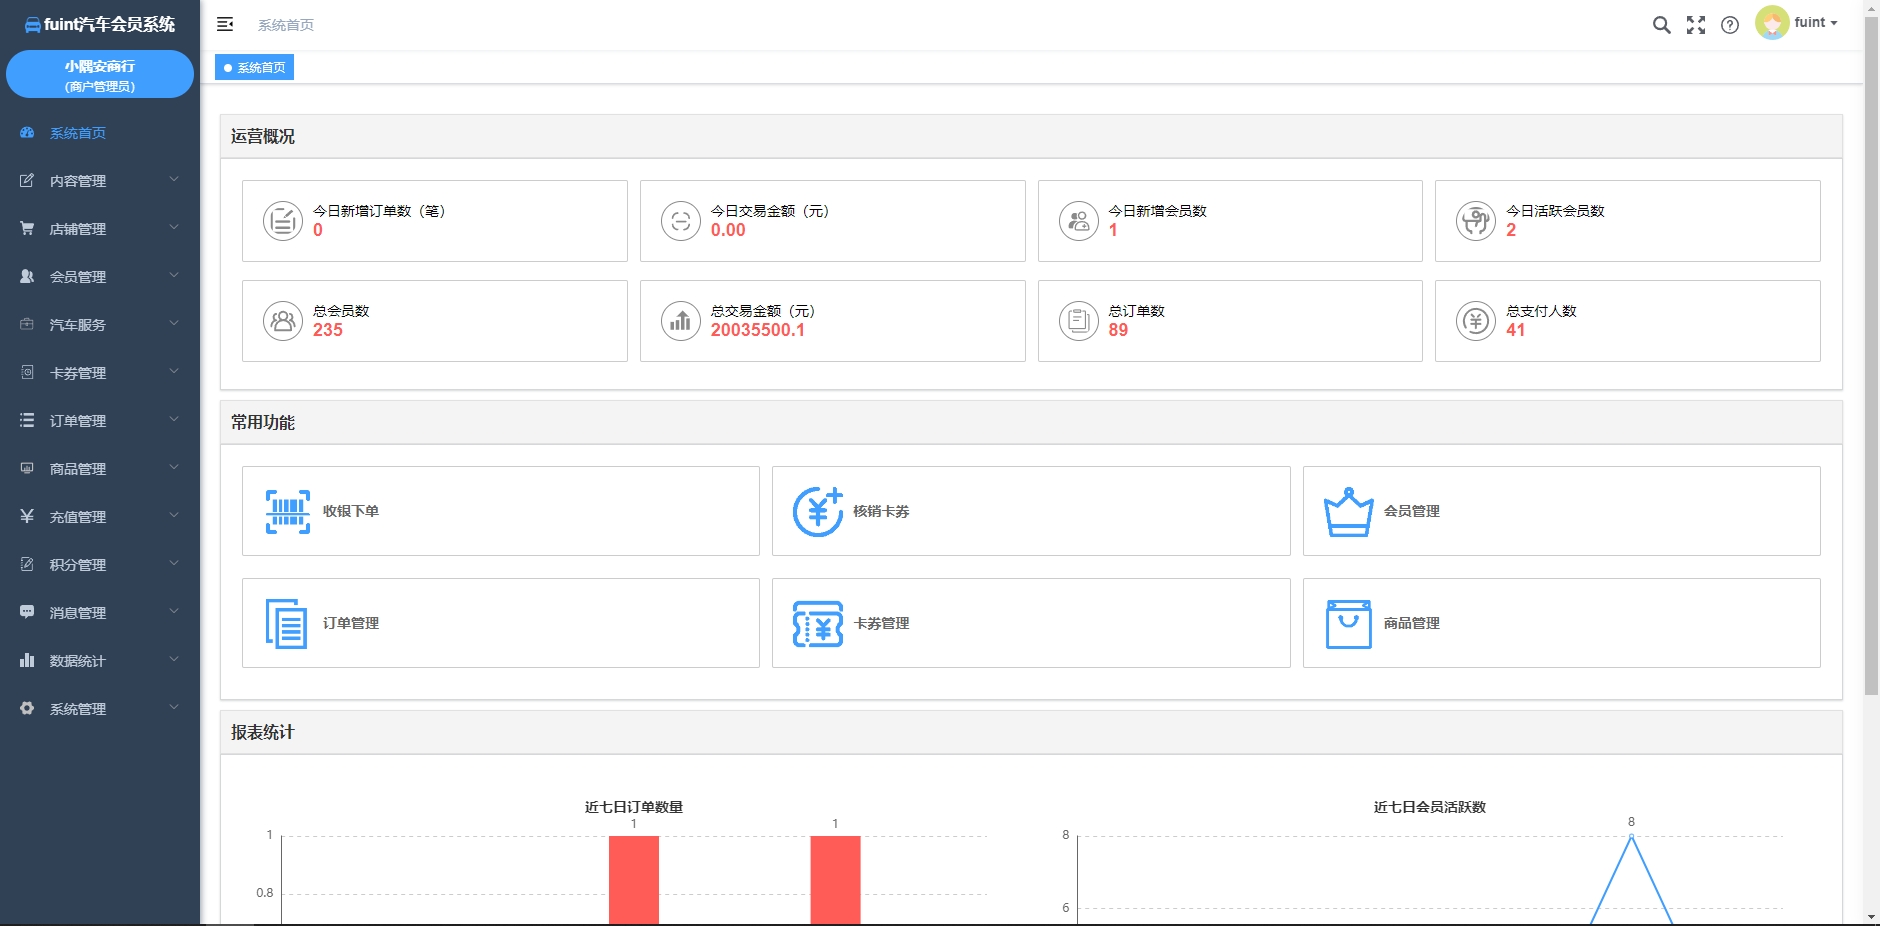Click the 核销卡券 yen circle icon
Image resolution: width=1880 pixels, height=926 pixels.
coord(818,511)
